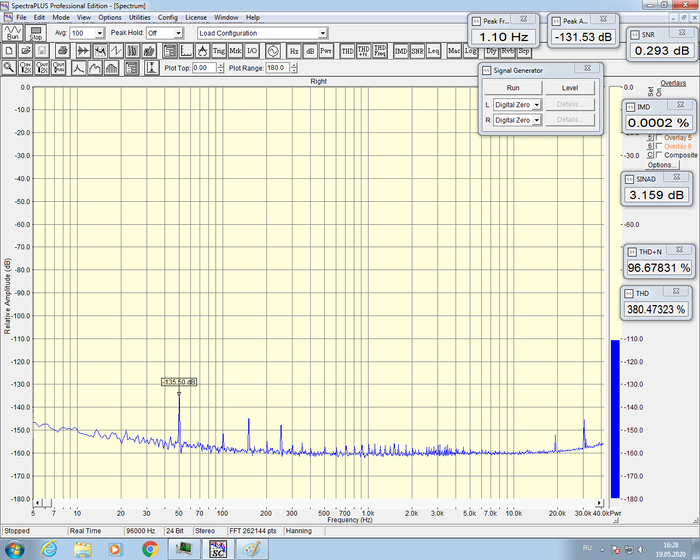Enable the Overlay 6 checkbox
700x560 pixels.
coord(657,146)
